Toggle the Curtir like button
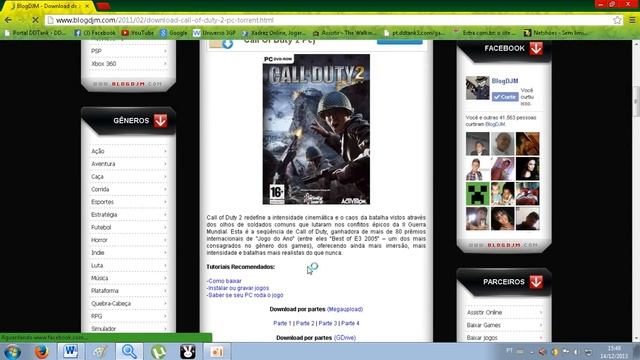This screenshot has height=360, width=640. coord(505,97)
